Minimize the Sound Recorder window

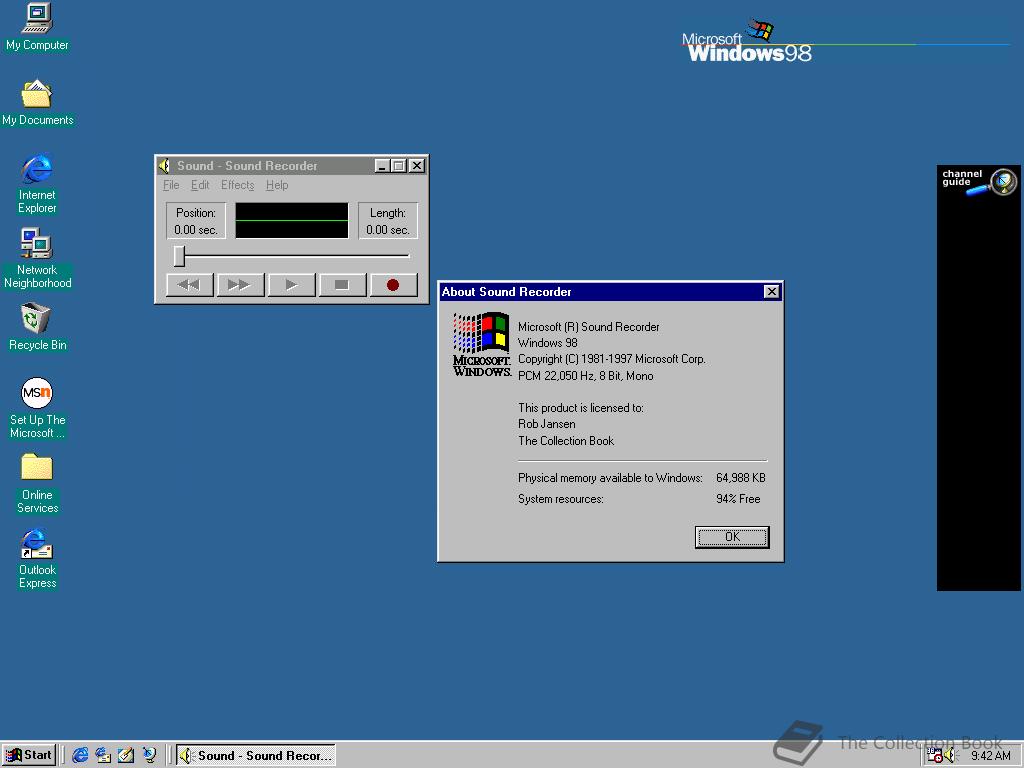(382, 166)
